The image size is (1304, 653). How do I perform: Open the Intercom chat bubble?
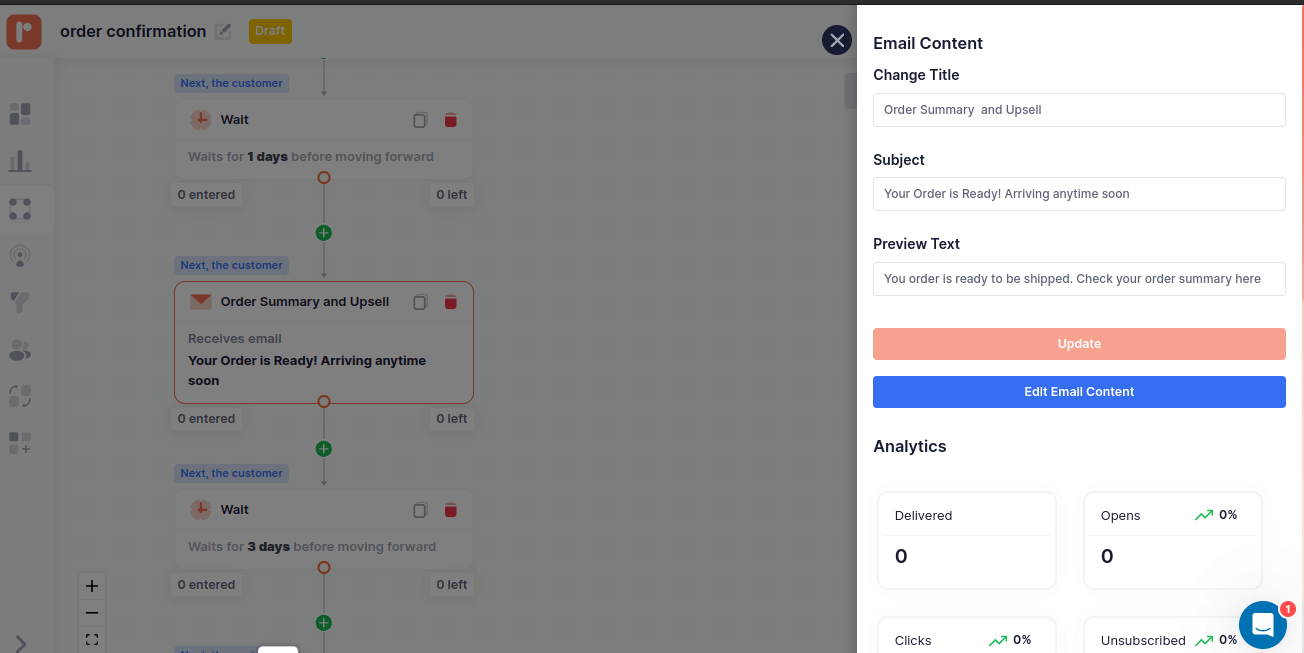[x=1262, y=624]
